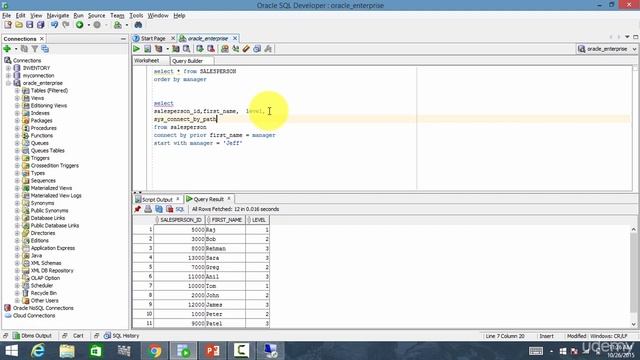Click the Undo arrow icon
Image resolution: width=640 pixels, height=360 pixels.
(x=54, y=25)
